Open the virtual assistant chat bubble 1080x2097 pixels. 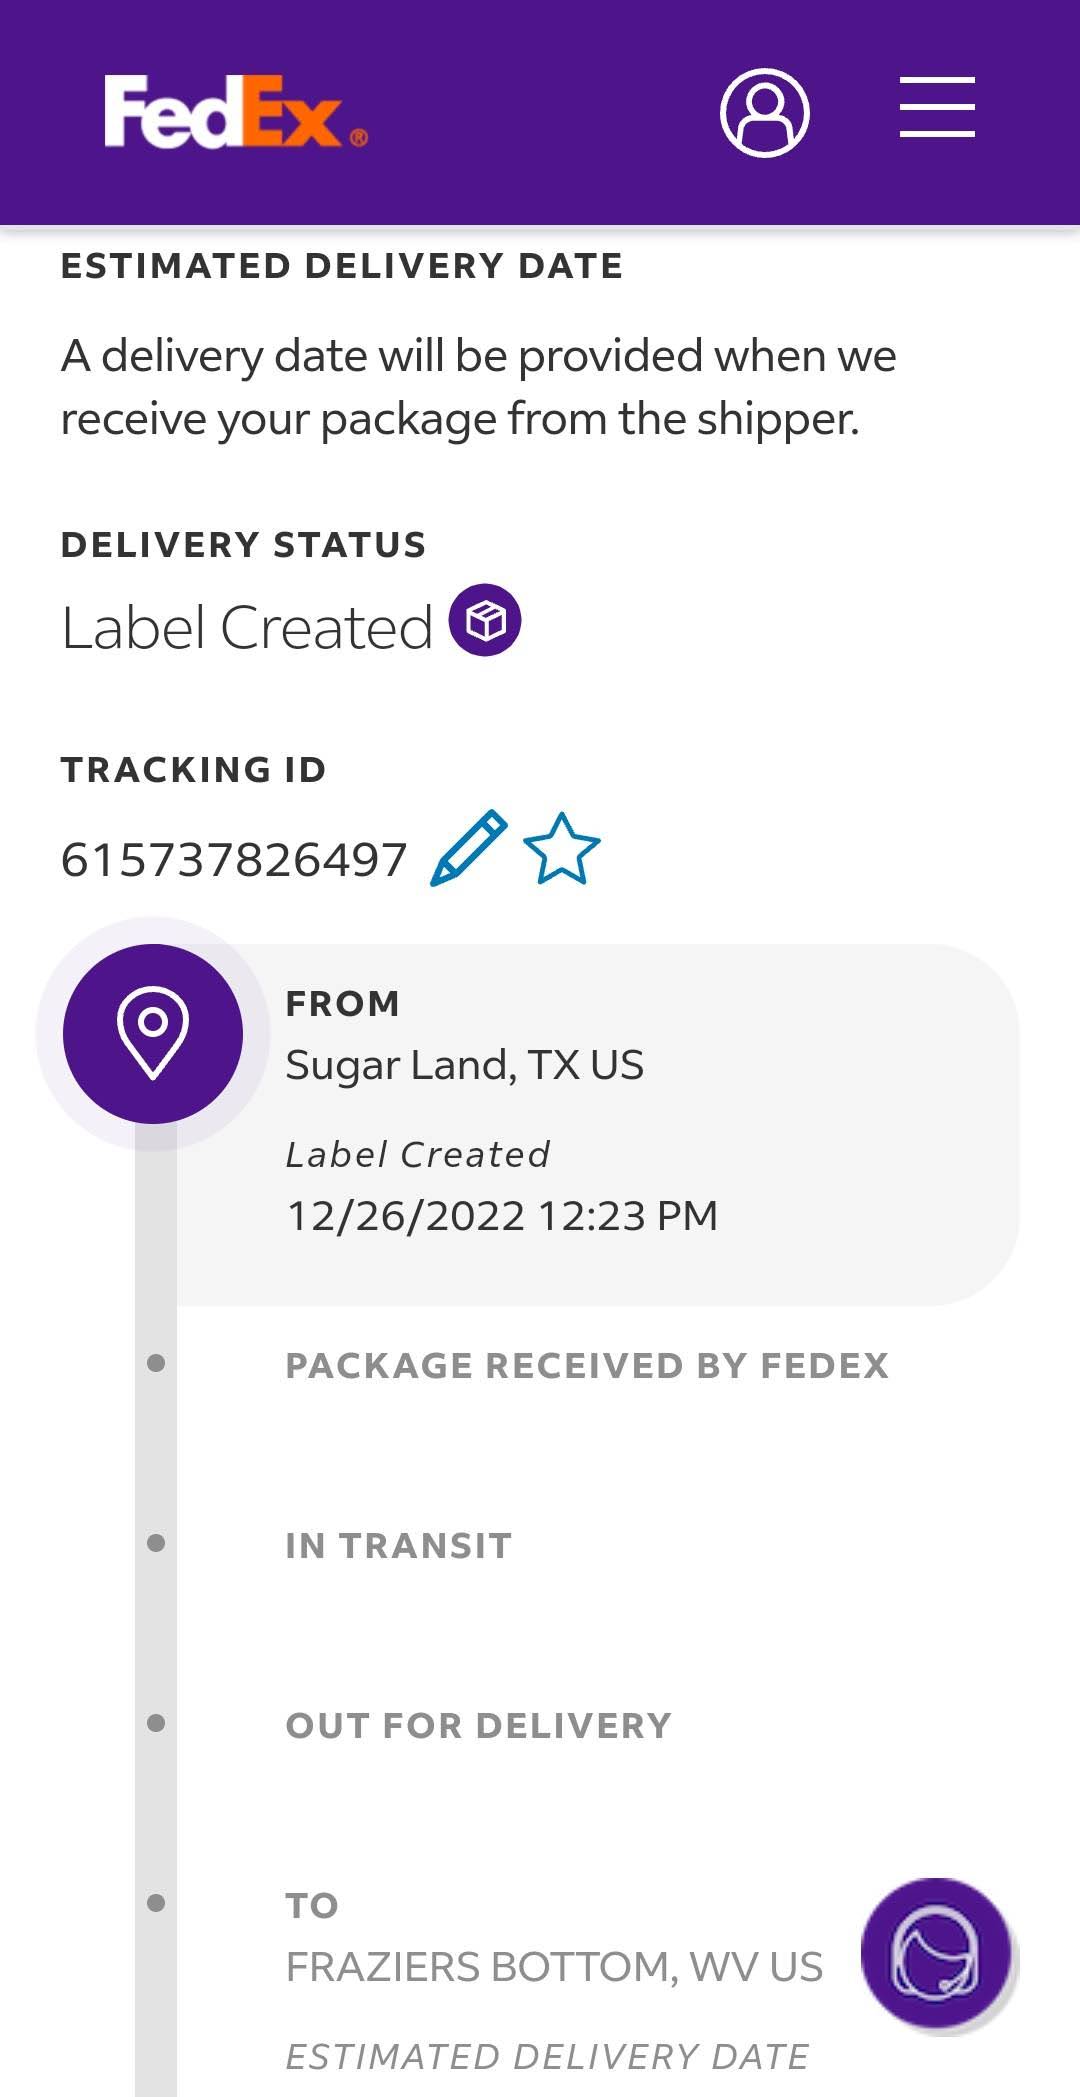936,1953
